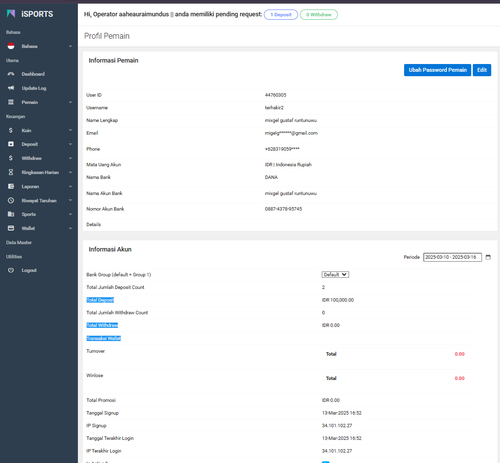Image resolution: width=500 pixels, height=463 pixels.
Task: Click the highlighted Total Withdraw link
Action: tap(102, 325)
